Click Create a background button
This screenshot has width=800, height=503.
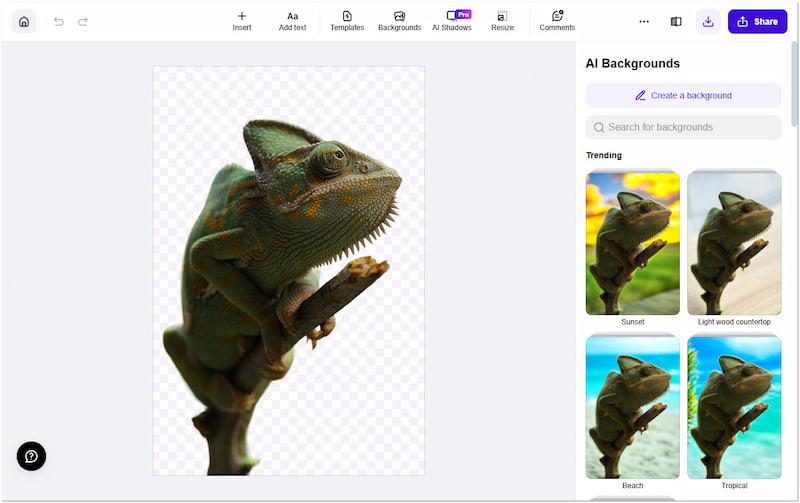(683, 95)
